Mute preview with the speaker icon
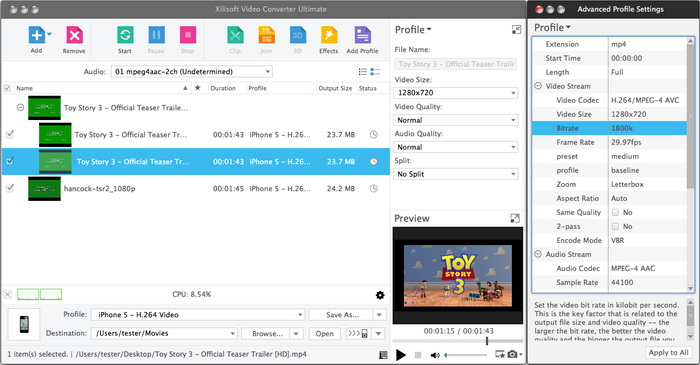 435,355
